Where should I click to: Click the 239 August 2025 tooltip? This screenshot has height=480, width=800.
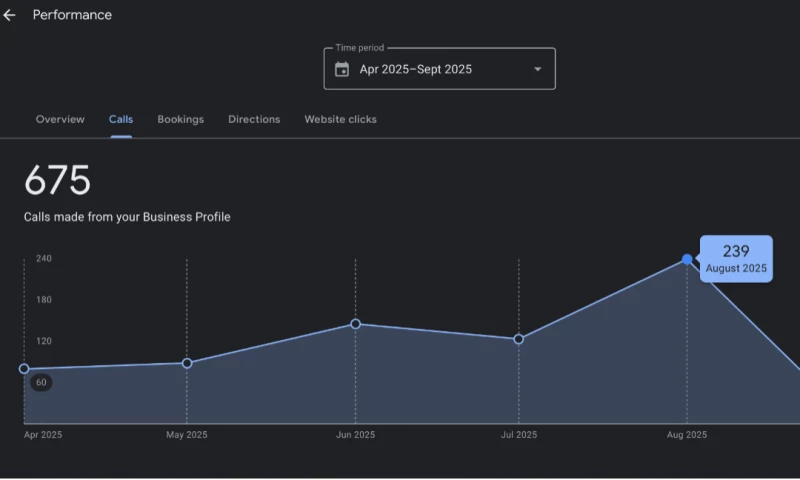pyautogui.click(x=736, y=259)
